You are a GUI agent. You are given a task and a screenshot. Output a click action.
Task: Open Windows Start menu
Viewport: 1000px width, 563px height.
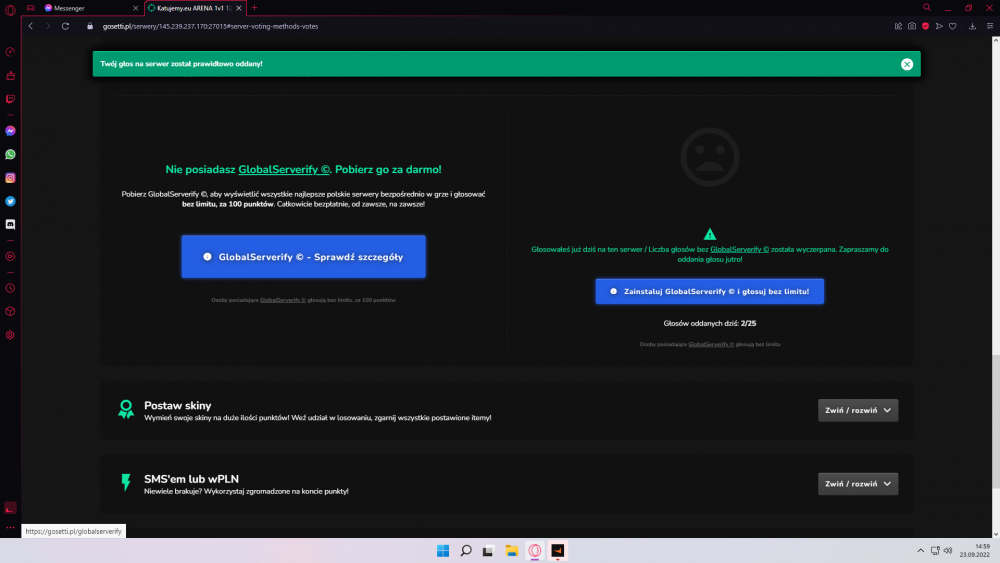click(443, 551)
